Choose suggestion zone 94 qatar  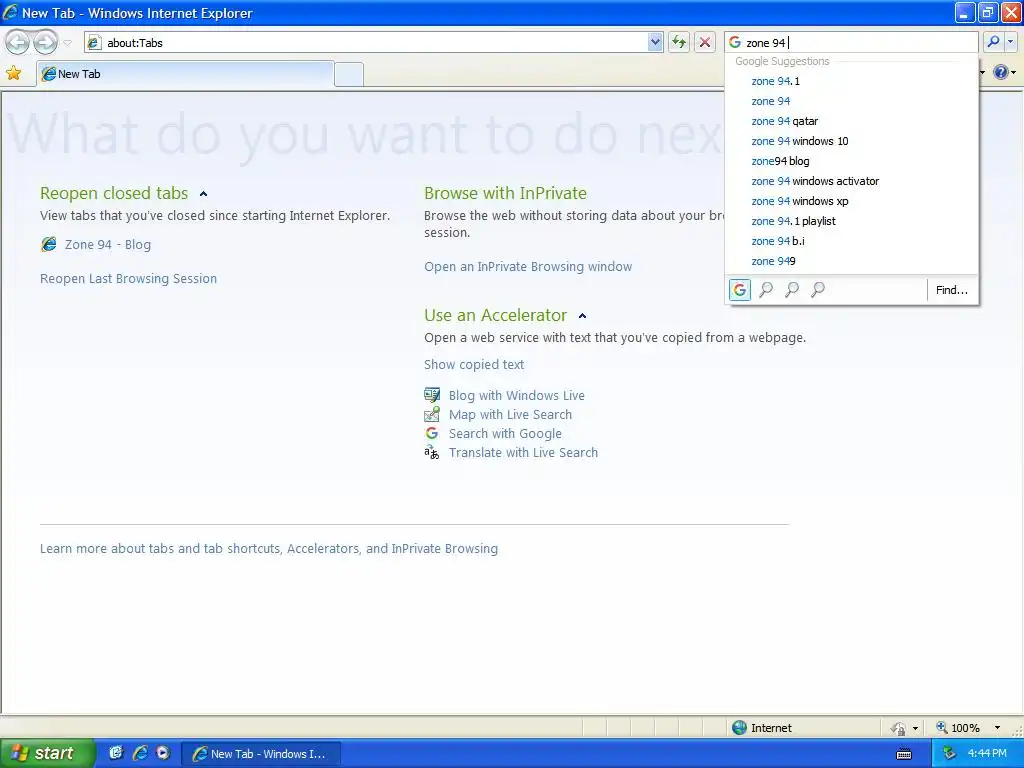[x=852, y=121]
